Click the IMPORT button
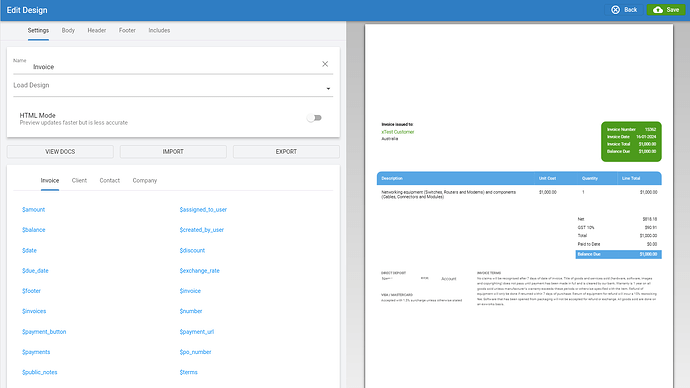Screen dimensions: 690x388 click(x=173, y=151)
